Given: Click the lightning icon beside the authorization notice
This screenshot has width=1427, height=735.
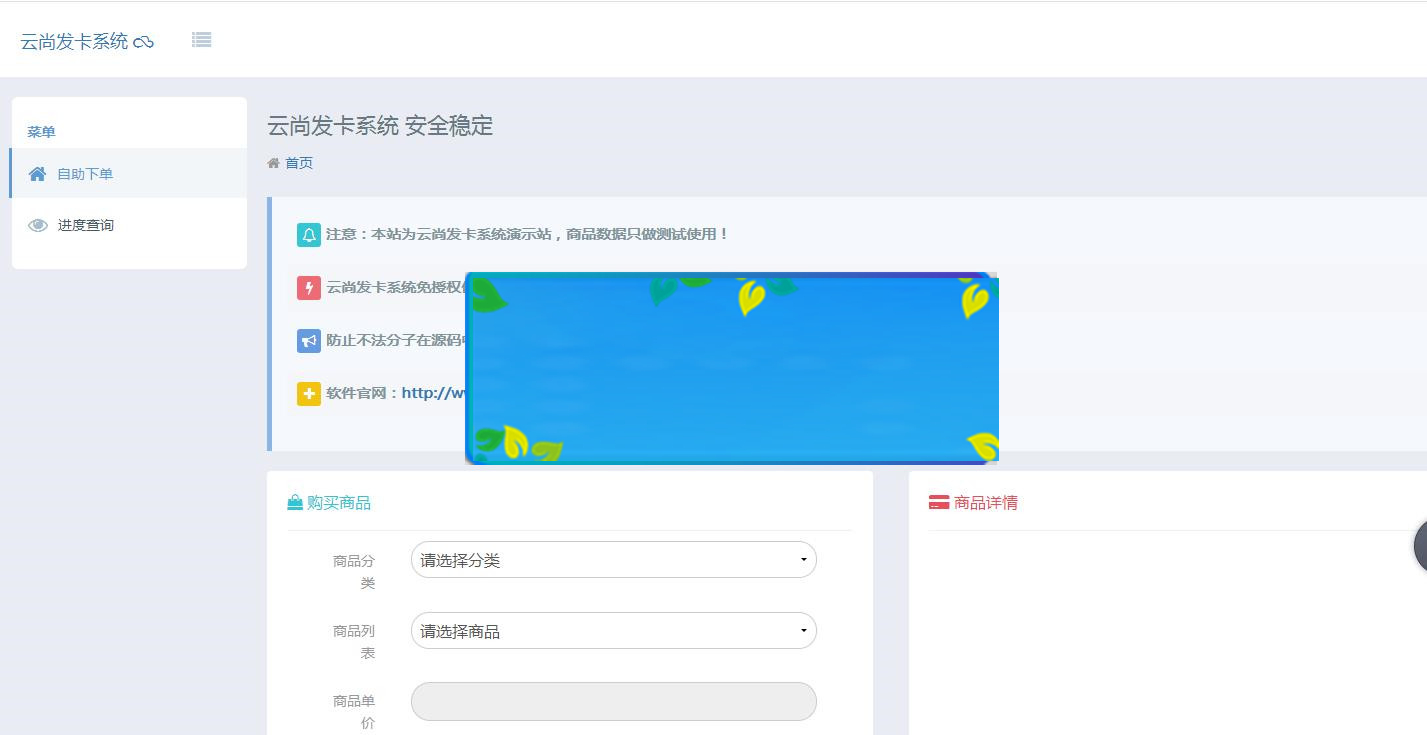Looking at the screenshot, I should [308, 288].
